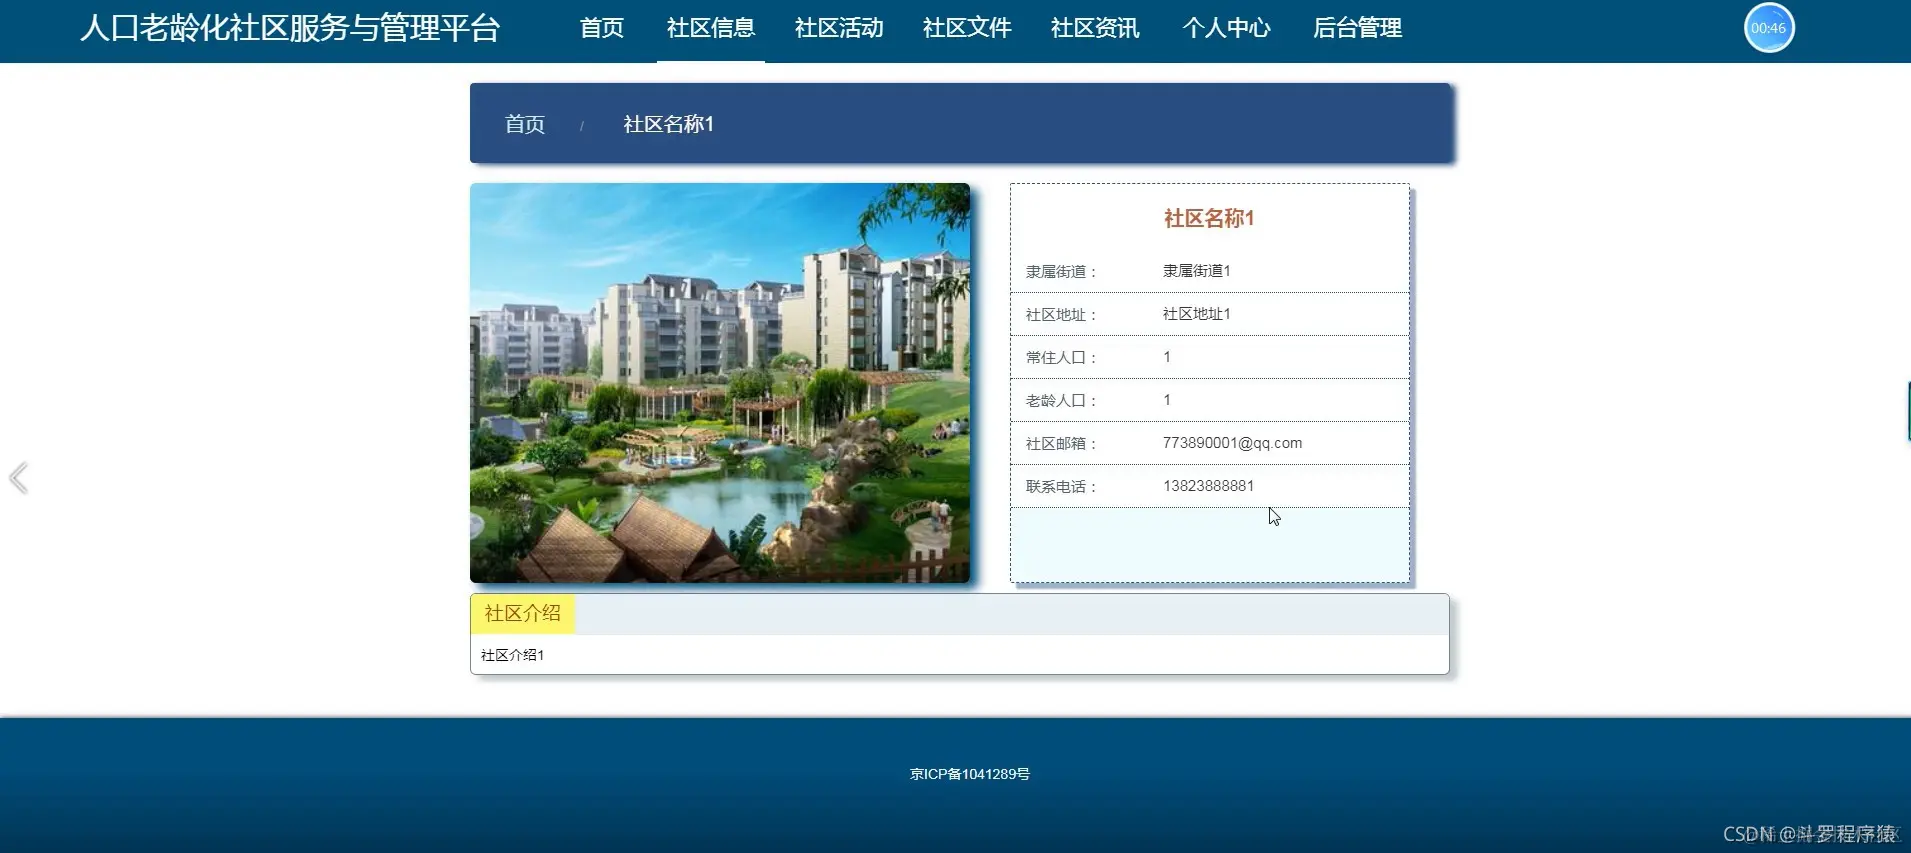Click the 首页 breadcrumb link
This screenshot has height=853, width=1911.
point(525,124)
